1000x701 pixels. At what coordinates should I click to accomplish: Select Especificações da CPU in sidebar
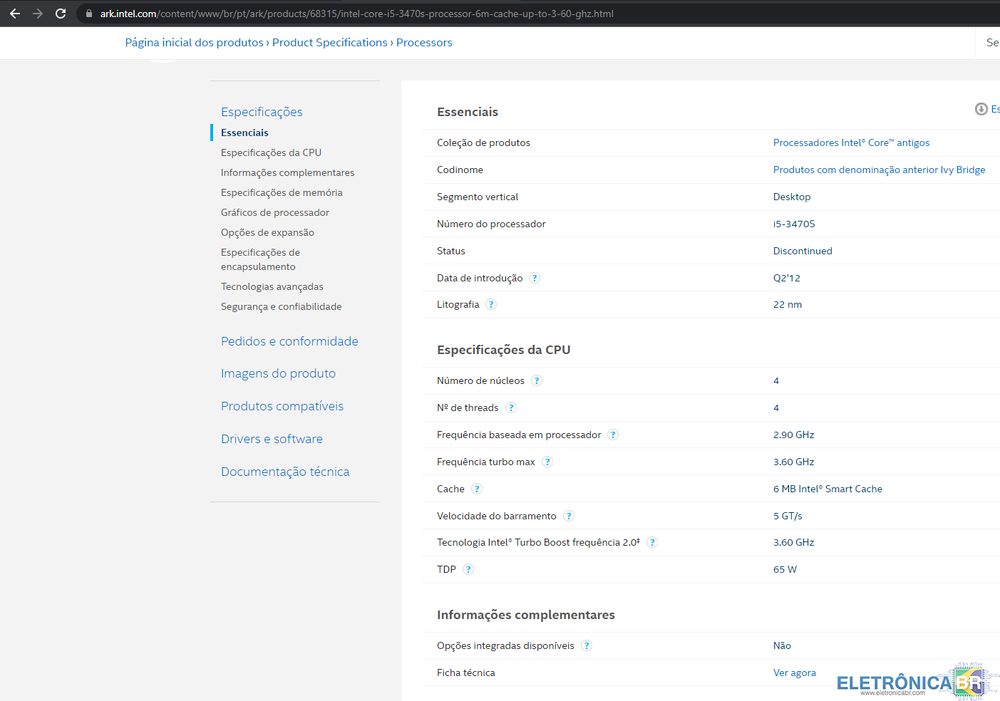(271, 153)
